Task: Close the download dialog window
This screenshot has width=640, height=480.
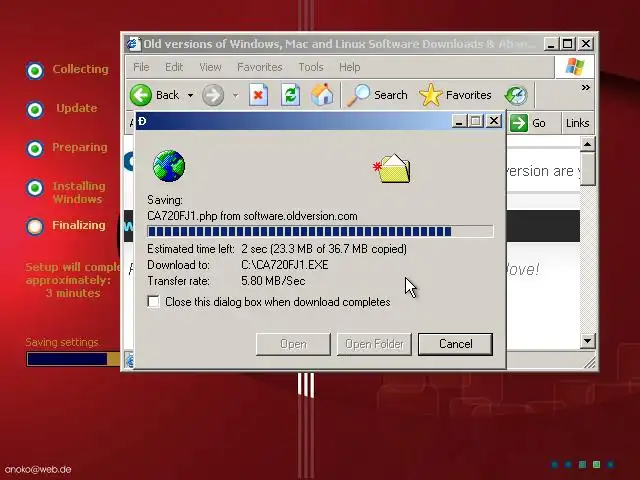Action: [494, 121]
